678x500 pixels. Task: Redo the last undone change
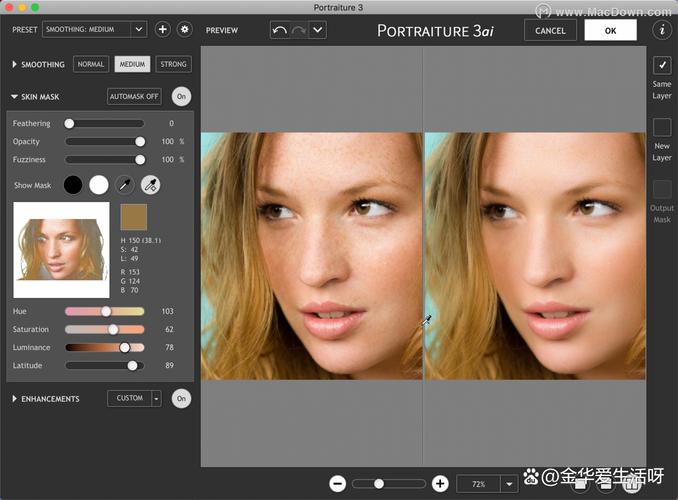[299, 30]
